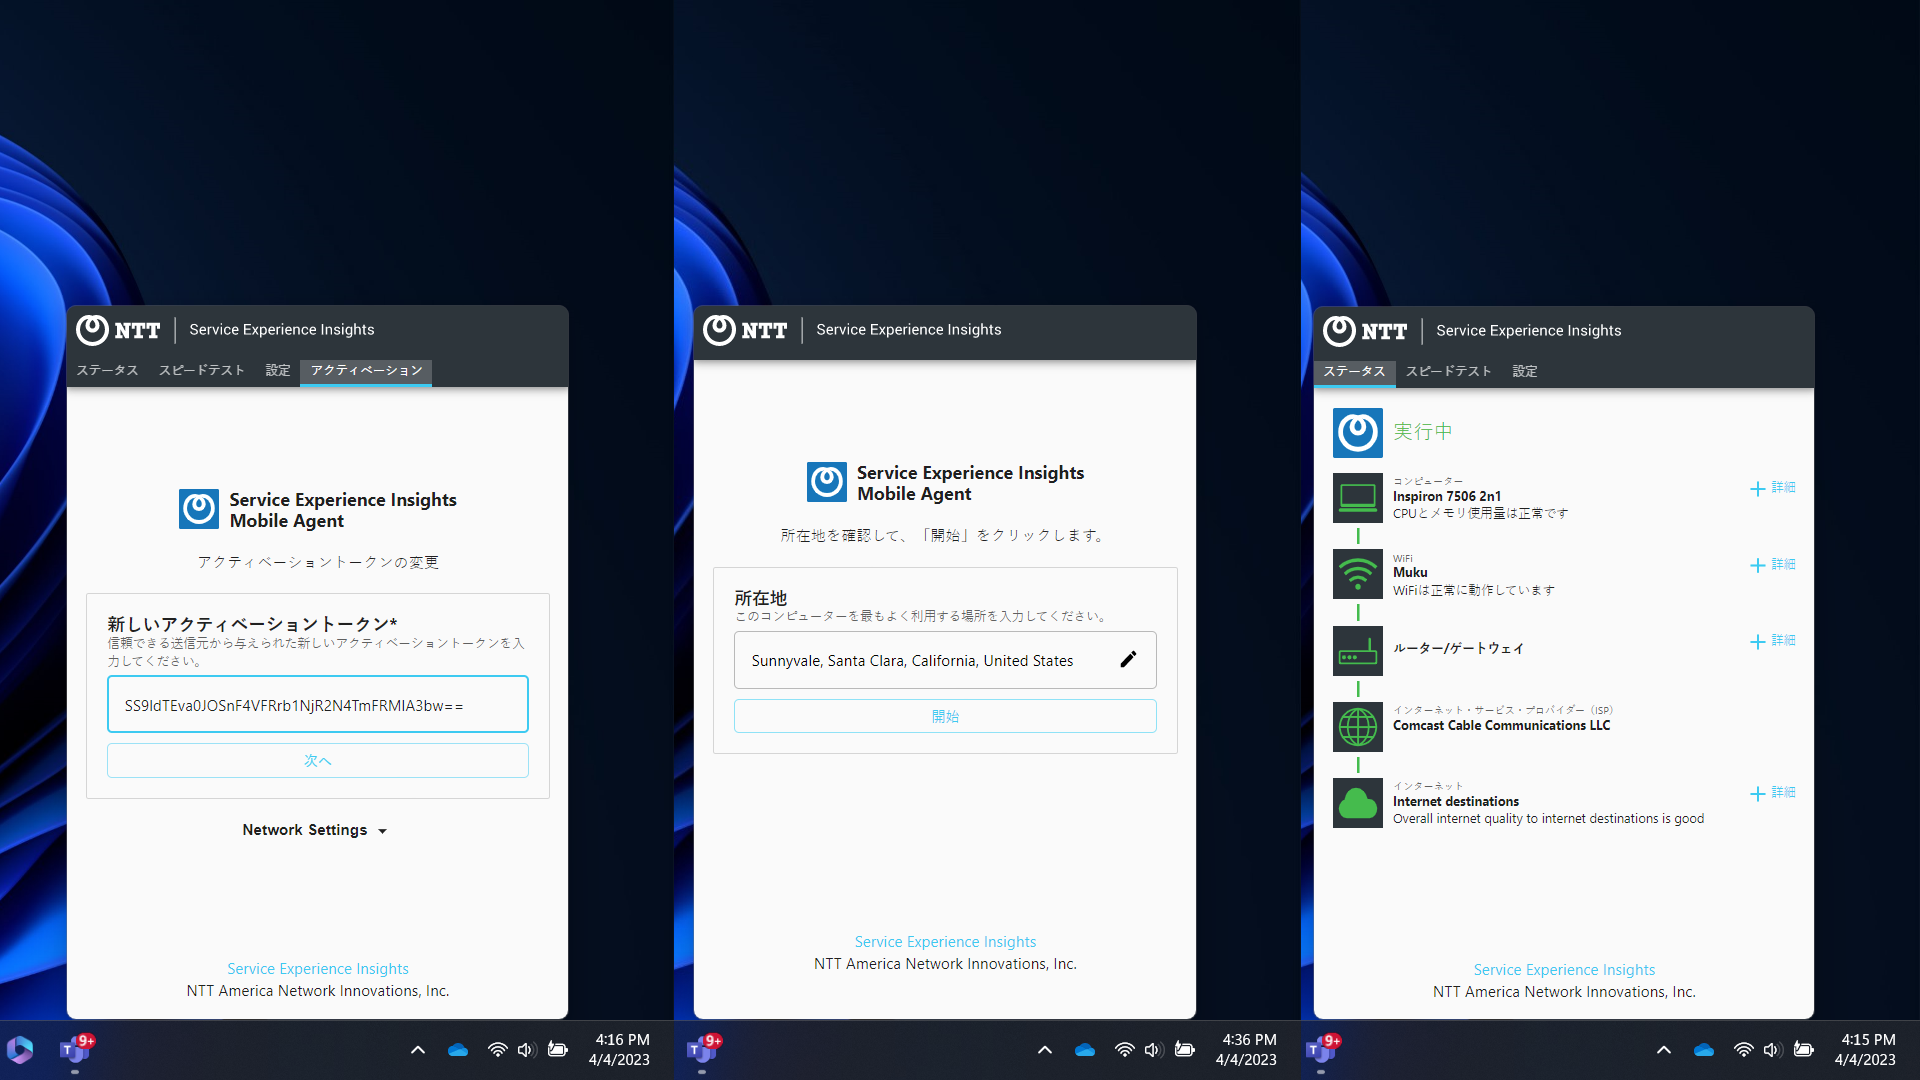1920x1080 pixels.
Task: Click the laptop computer icon
Action: tap(1358, 498)
